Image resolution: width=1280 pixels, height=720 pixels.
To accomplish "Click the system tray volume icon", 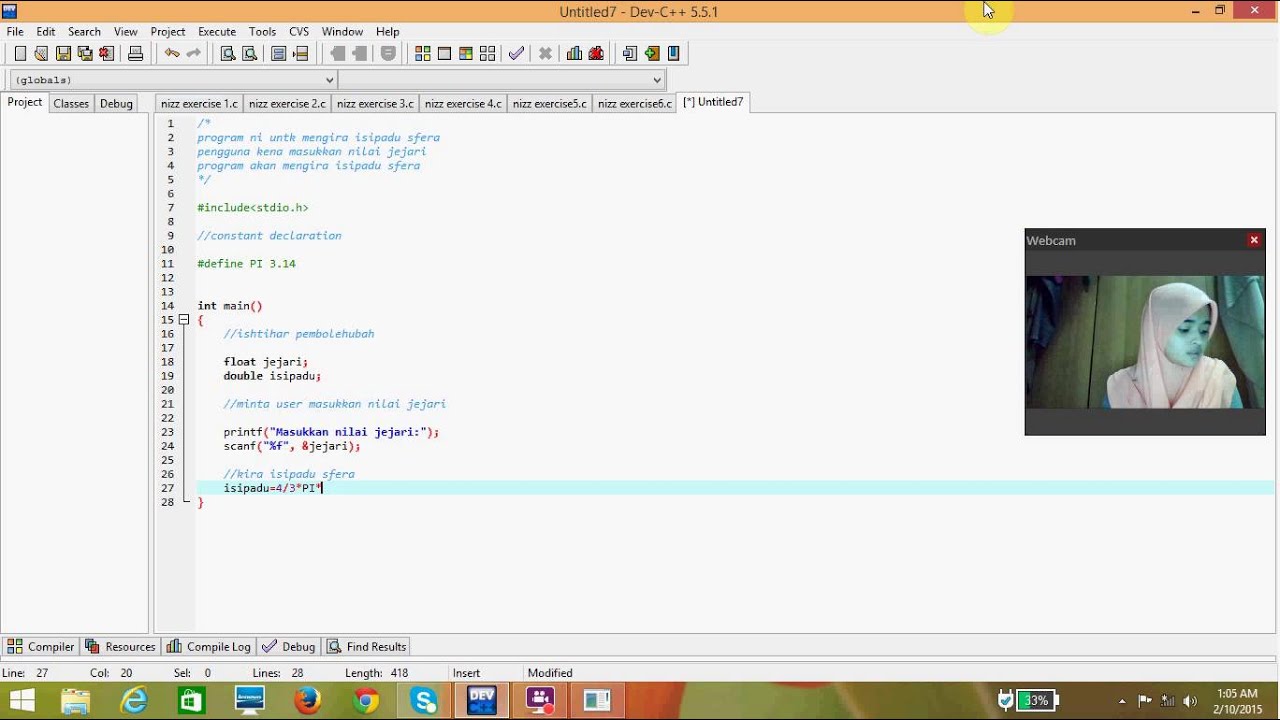I will [1189, 701].
